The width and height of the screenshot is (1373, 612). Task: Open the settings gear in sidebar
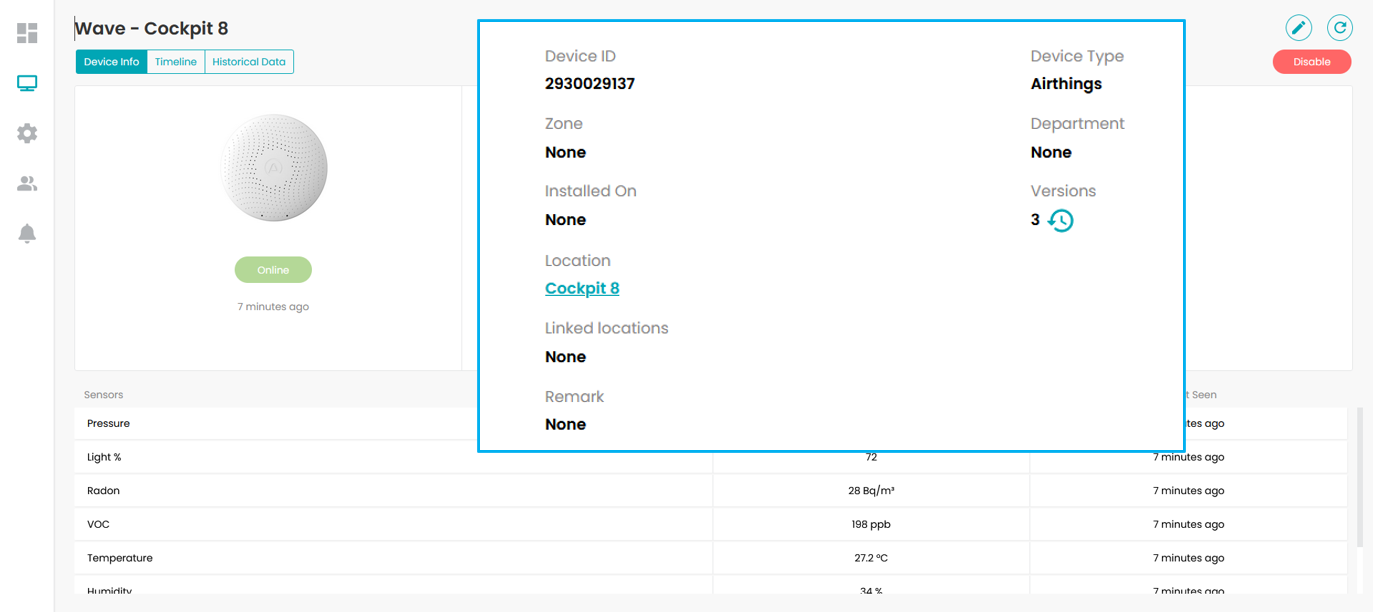coord(27,133)
